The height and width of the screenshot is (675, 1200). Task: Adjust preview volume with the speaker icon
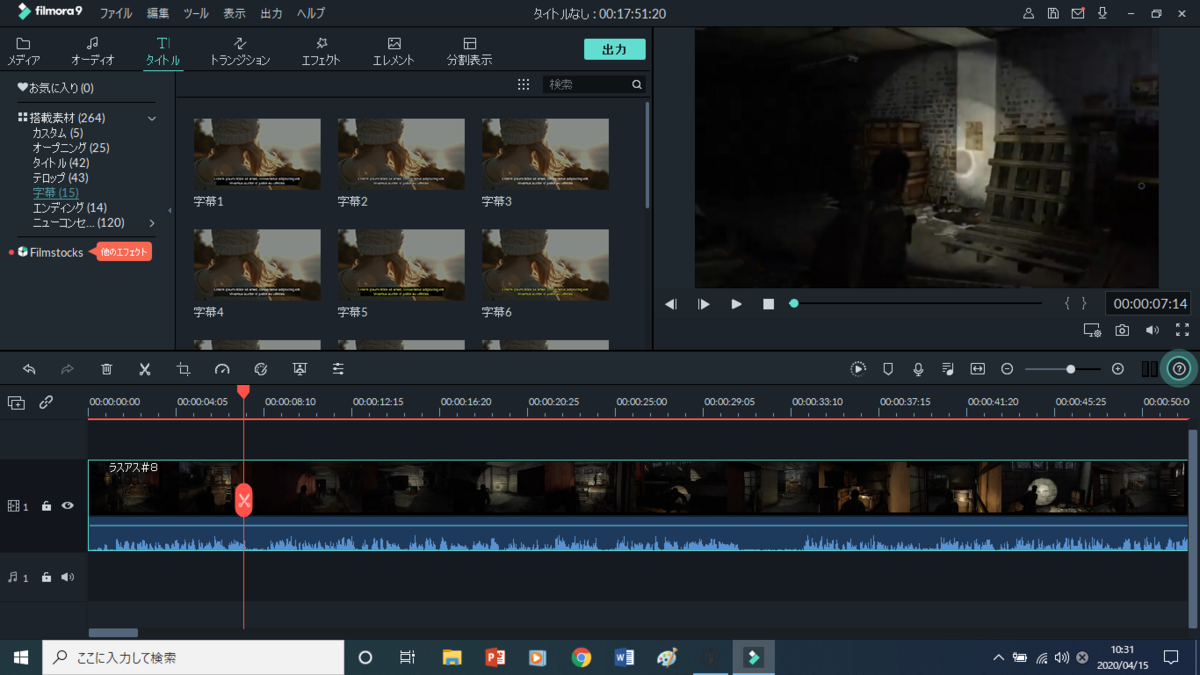pyautogui.click(x=1152, y=330)
